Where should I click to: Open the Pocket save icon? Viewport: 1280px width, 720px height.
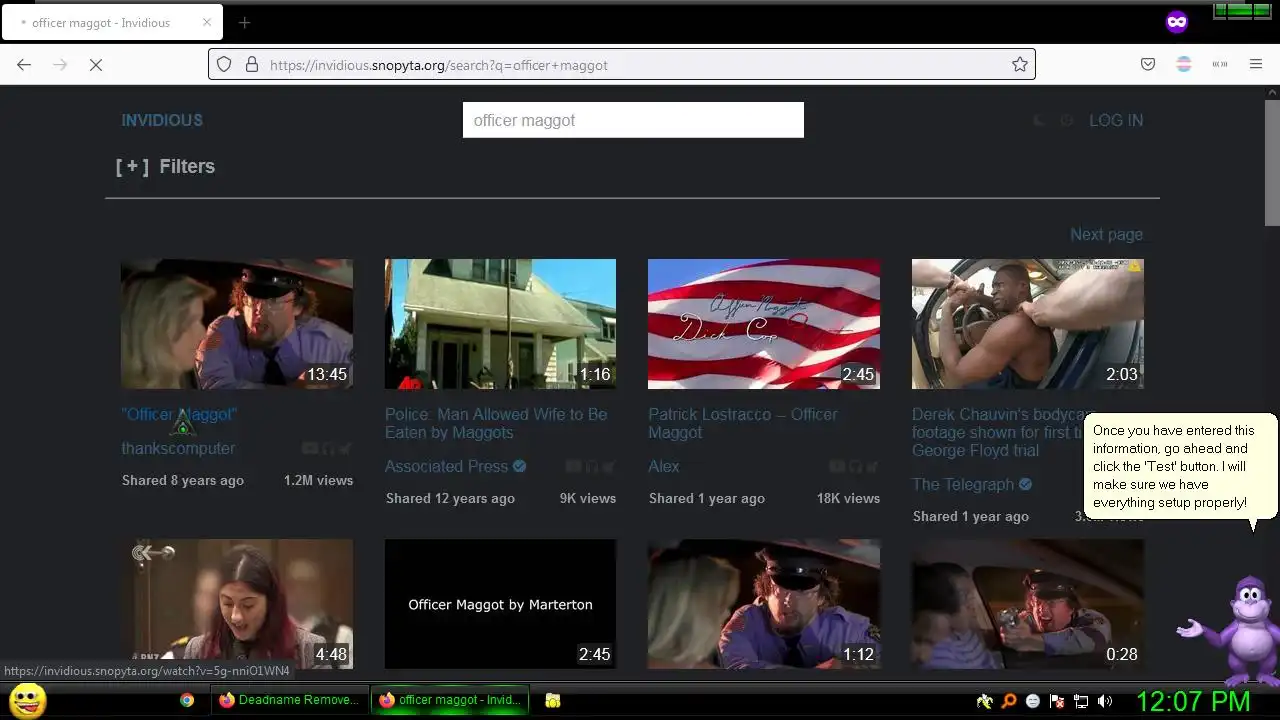coord(1148,64)
